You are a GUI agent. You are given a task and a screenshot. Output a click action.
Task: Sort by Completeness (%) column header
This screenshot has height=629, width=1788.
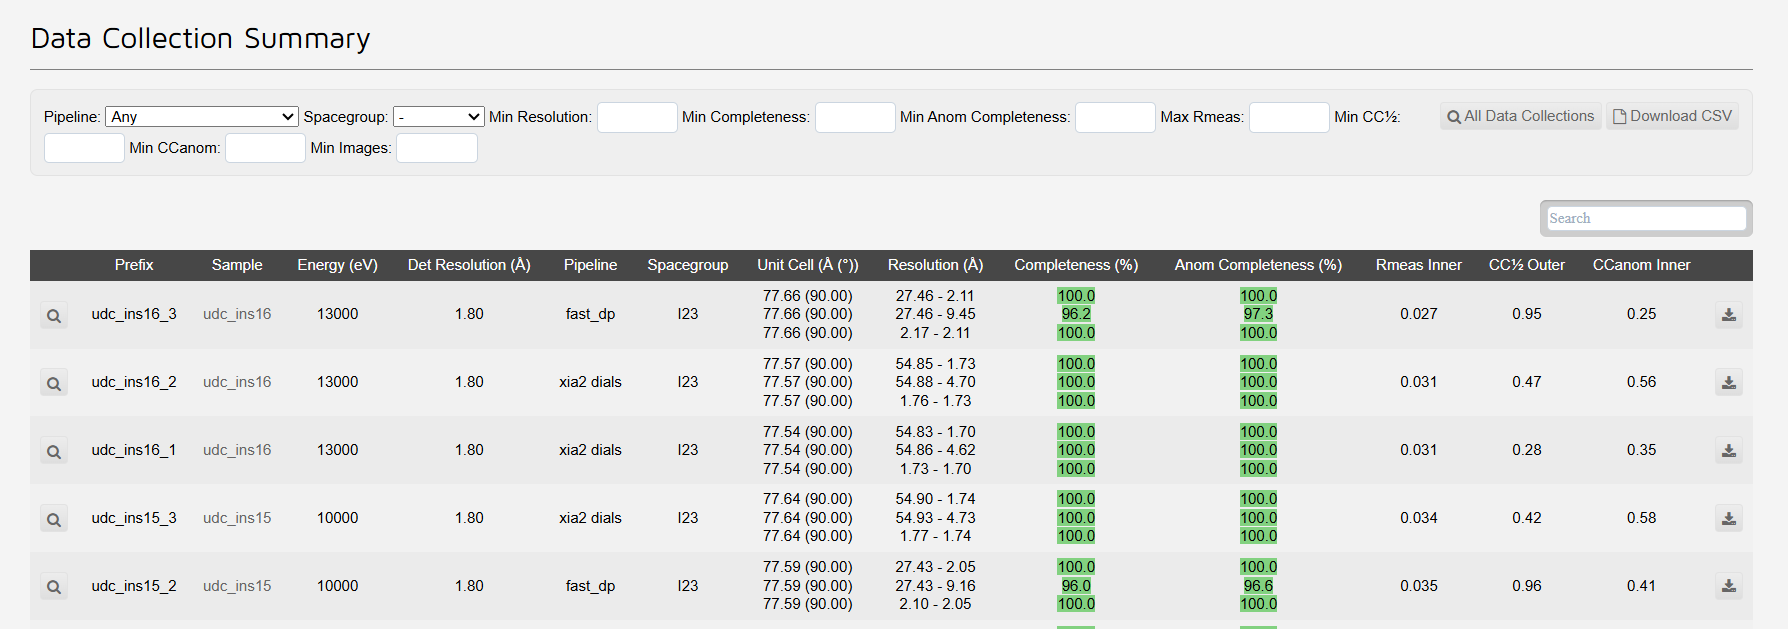click(x=1076, y=265)
